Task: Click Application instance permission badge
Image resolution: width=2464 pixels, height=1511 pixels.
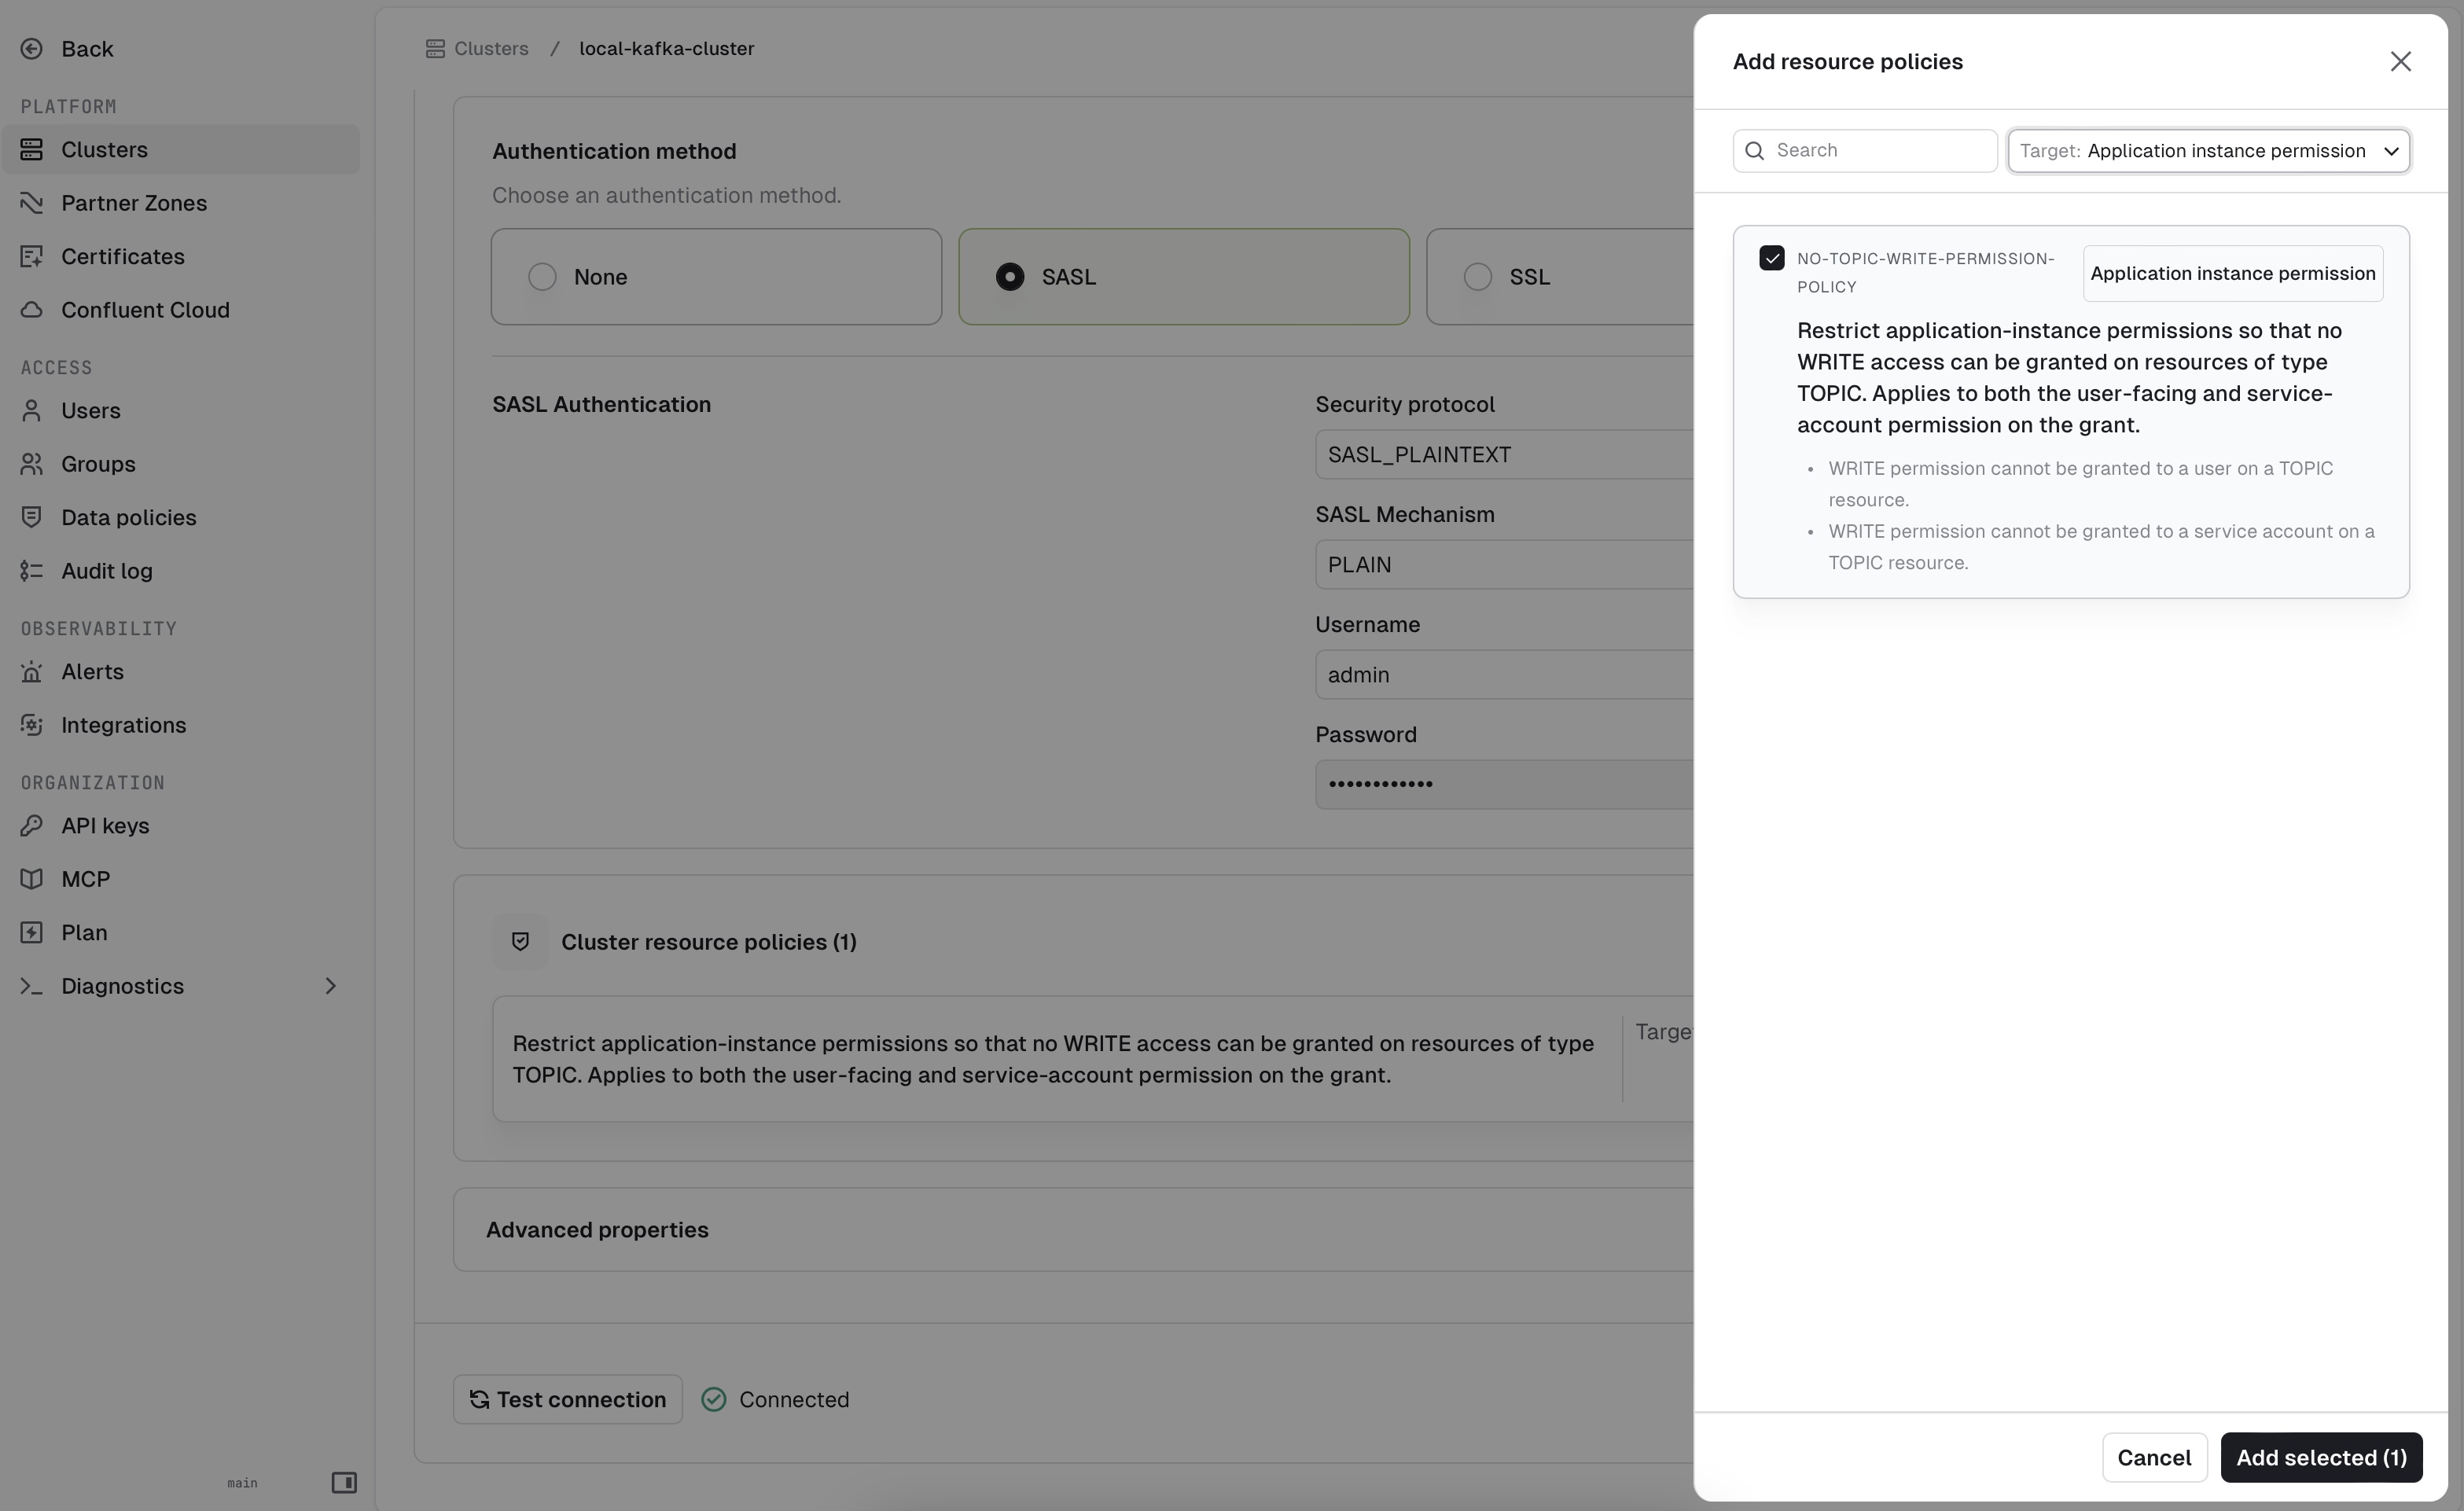Action: point(2233,274)
